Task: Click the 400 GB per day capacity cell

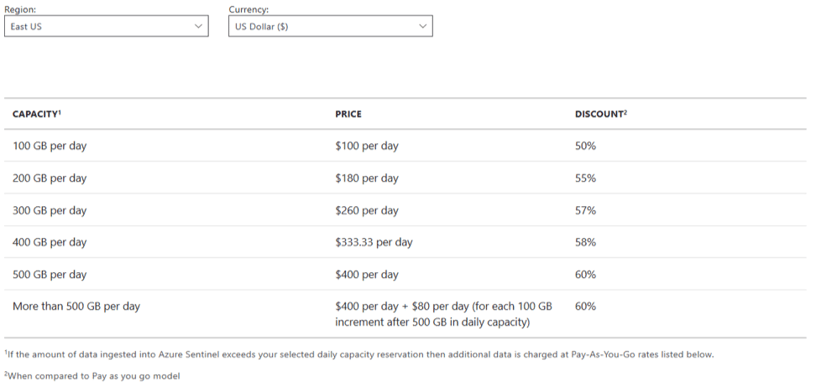Action: 49,242
